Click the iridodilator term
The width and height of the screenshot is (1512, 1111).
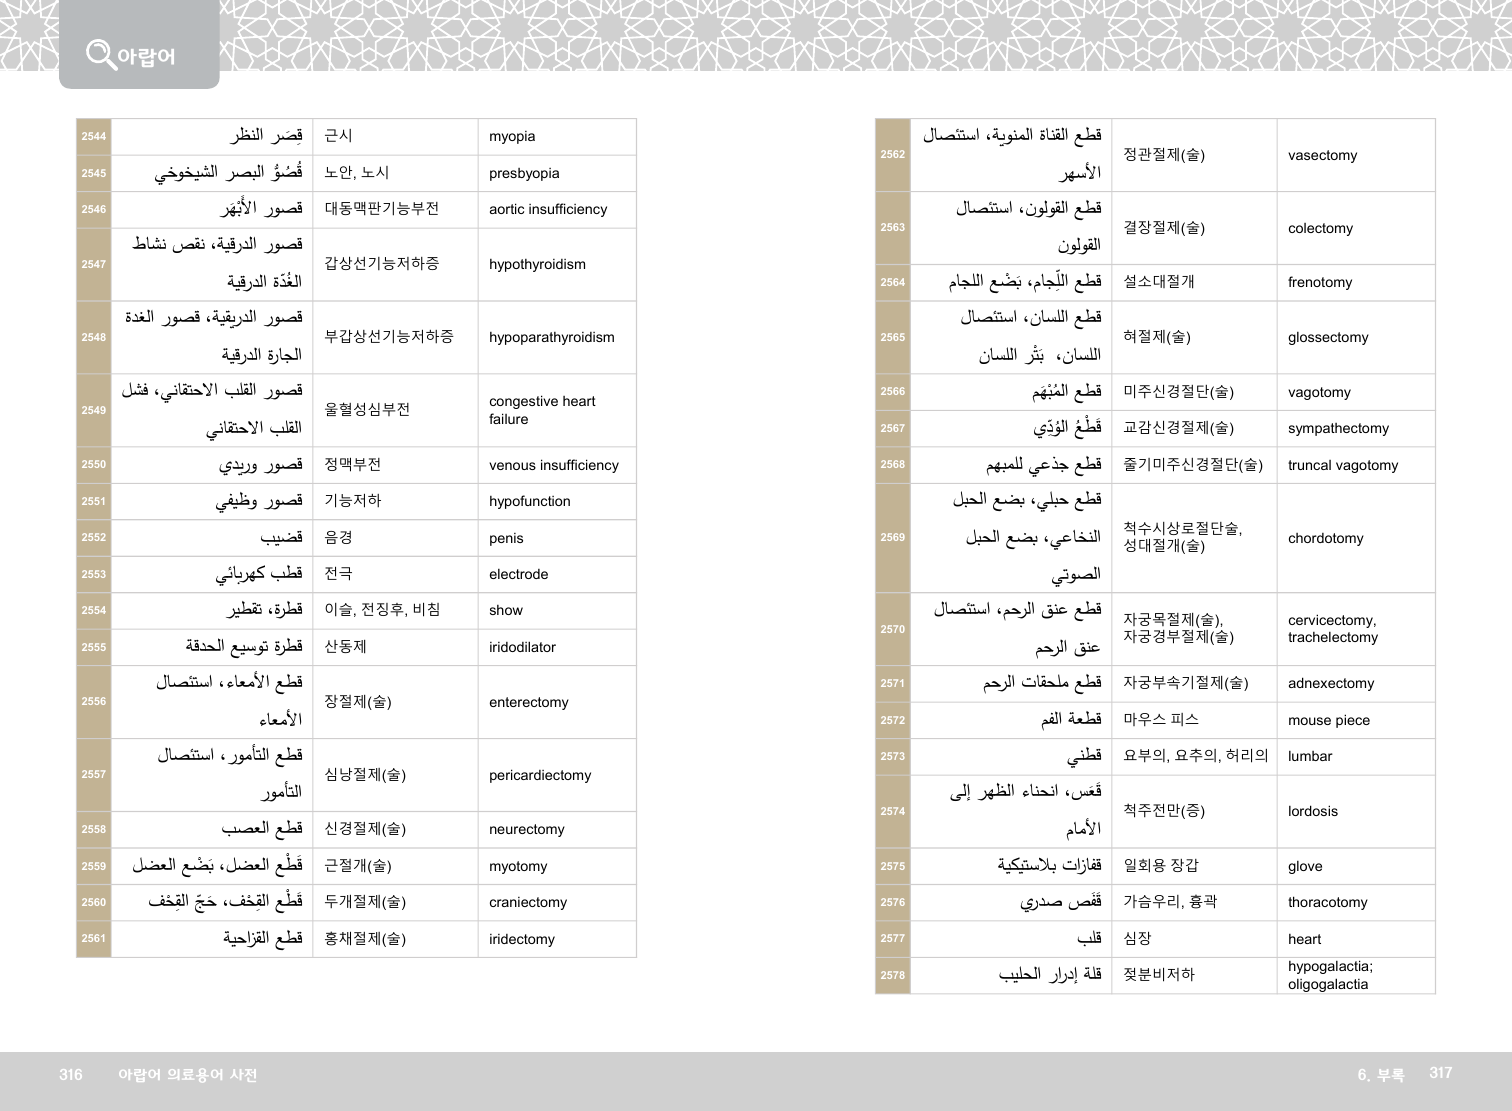(x=522, y=648)
